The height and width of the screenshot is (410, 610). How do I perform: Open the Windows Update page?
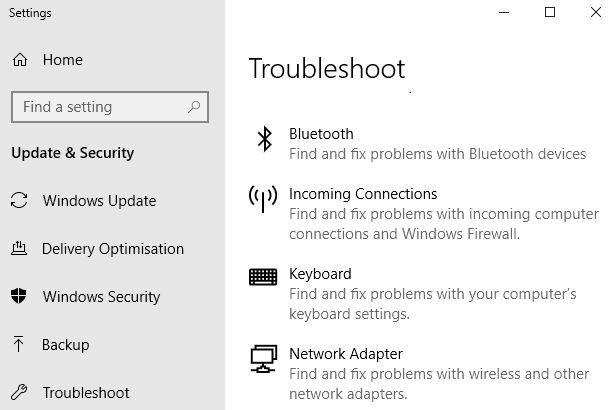click(99, 201)
